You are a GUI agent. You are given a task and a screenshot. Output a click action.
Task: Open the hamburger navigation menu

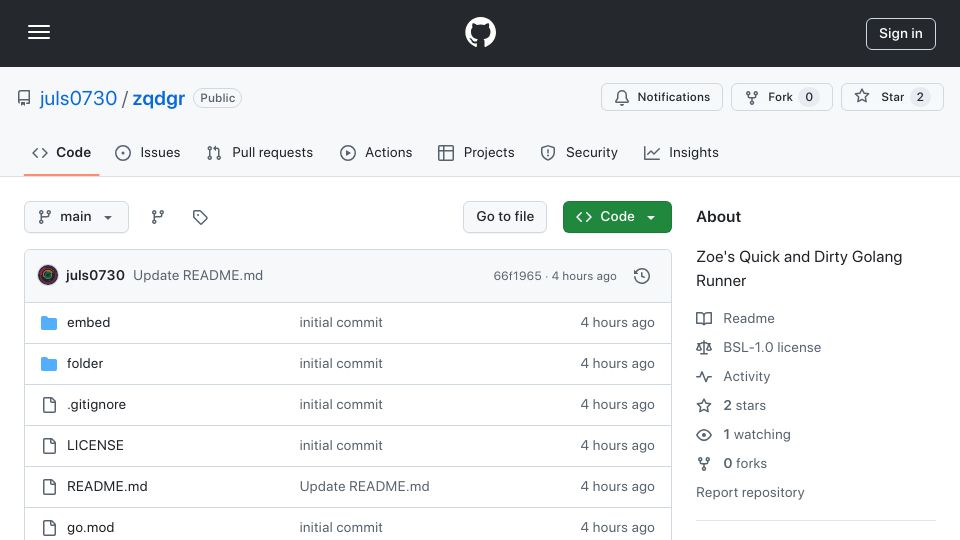click(x=39, y=32)
